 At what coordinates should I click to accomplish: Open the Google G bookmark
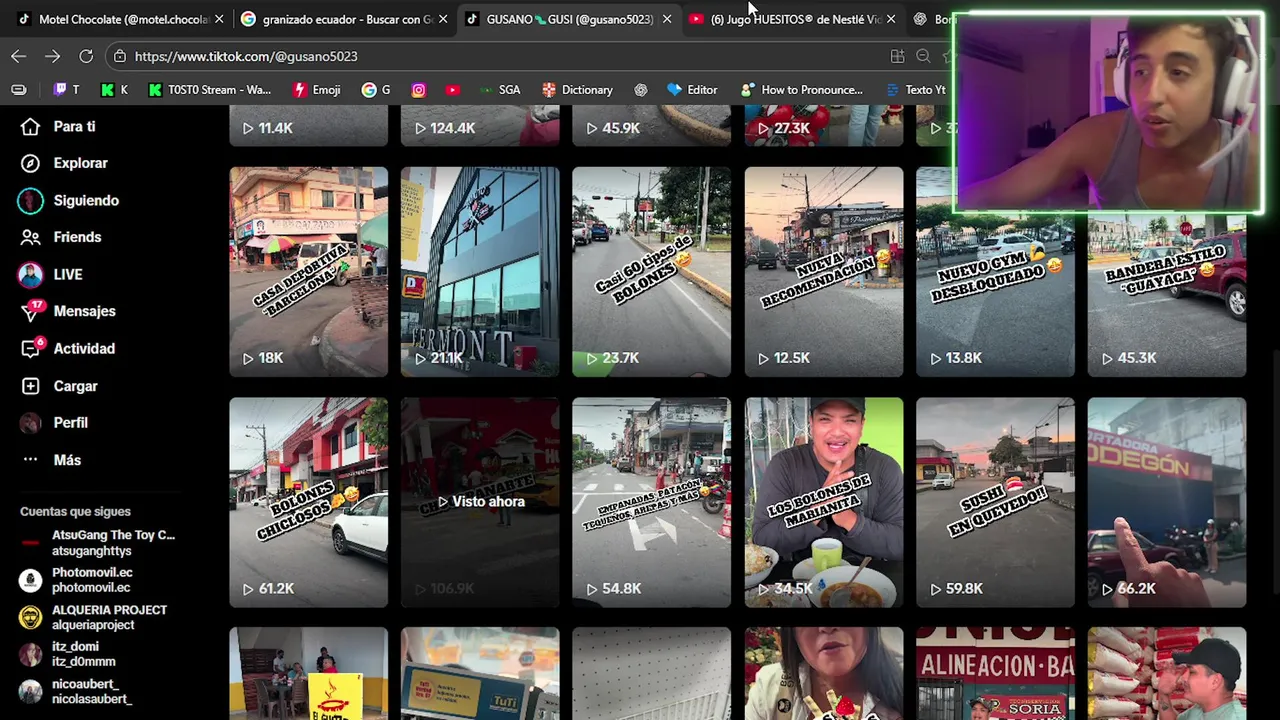(x=377, y=90)
